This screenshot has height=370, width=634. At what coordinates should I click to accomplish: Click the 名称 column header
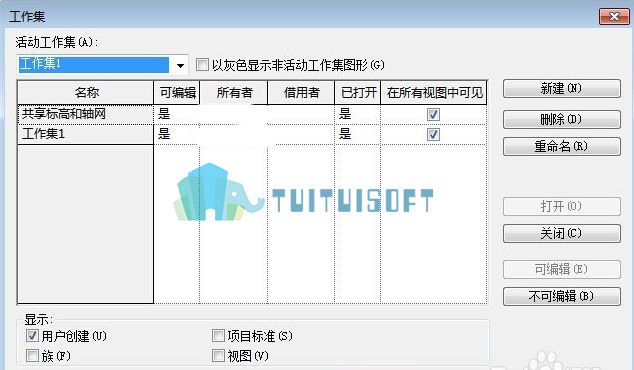click(86, 93)
